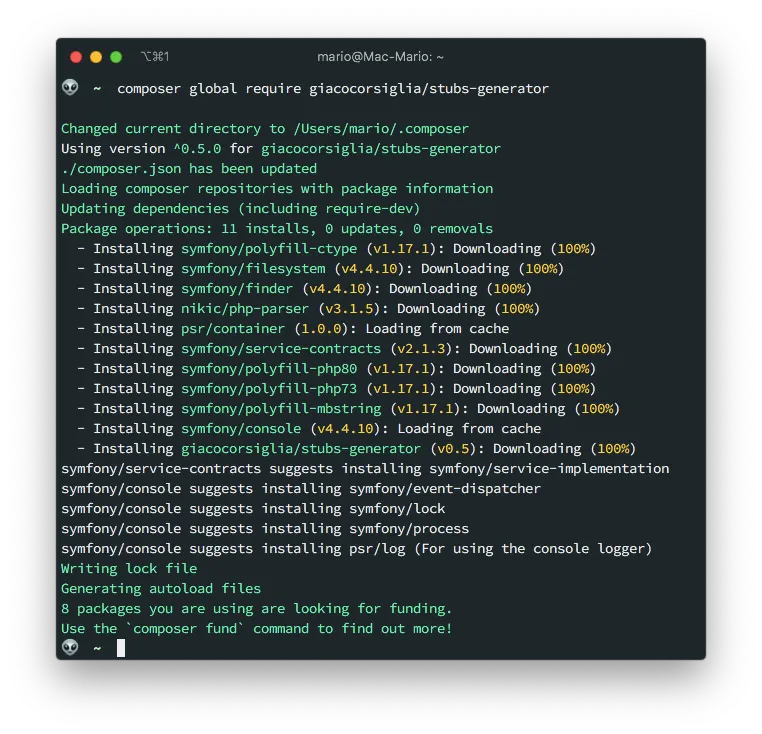Click the '100%' on symfony/finder line
This screenshot has width=762, height=734.
coord(509,289)
